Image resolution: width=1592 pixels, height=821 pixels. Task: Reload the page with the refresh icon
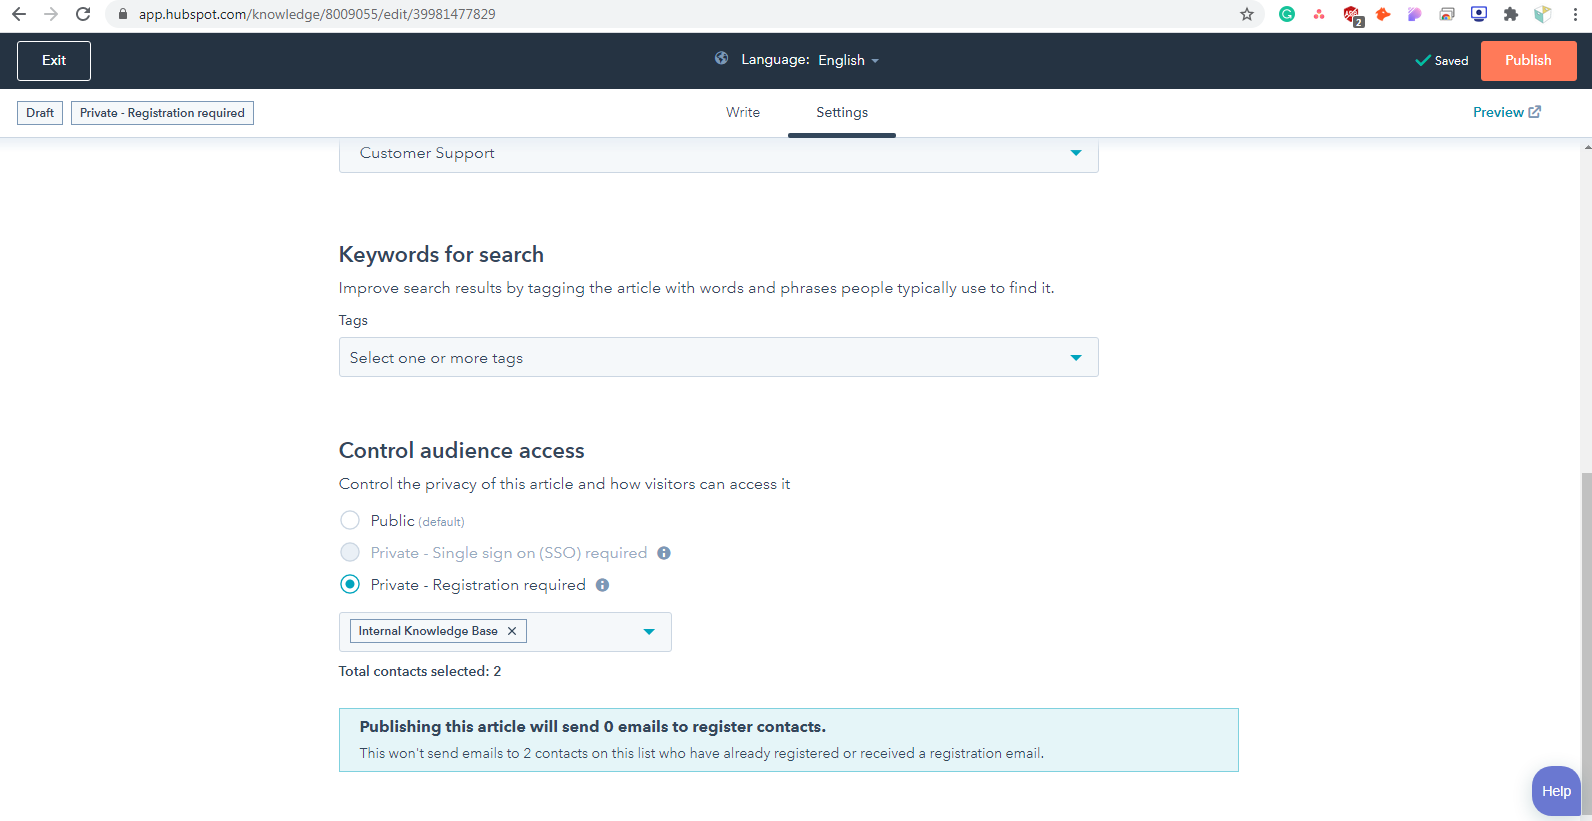83,14
